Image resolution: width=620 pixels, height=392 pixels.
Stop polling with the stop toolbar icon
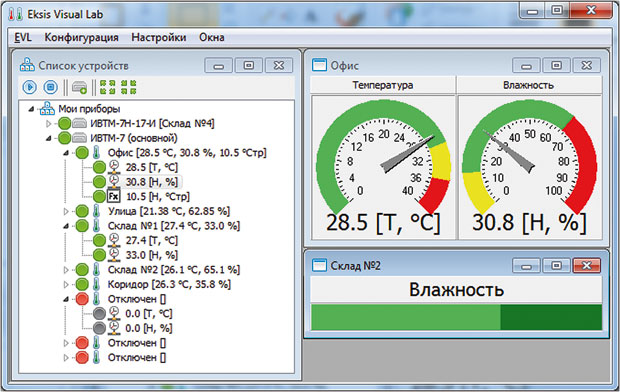point(51,87)
